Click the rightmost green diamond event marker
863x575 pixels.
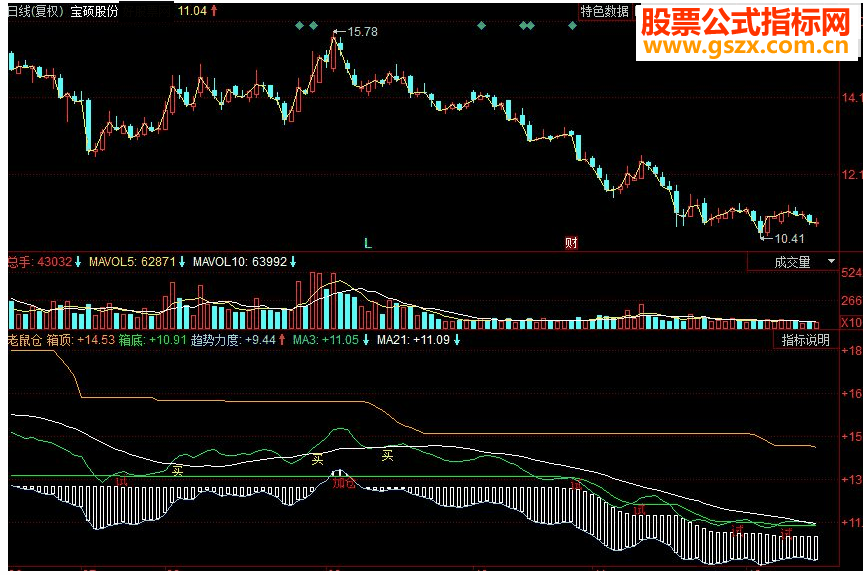572,25
